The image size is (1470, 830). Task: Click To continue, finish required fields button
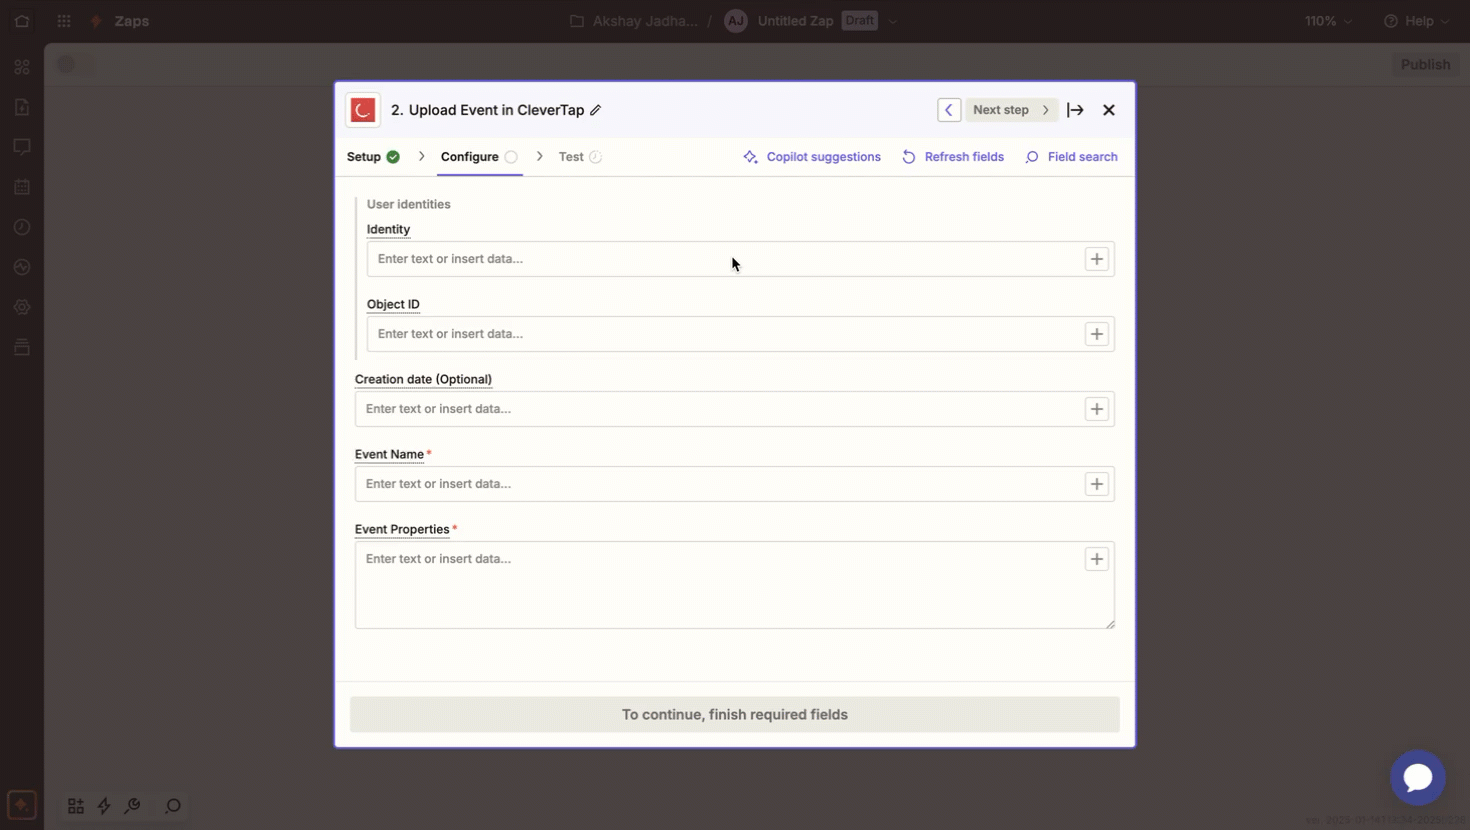coord(735,714)
